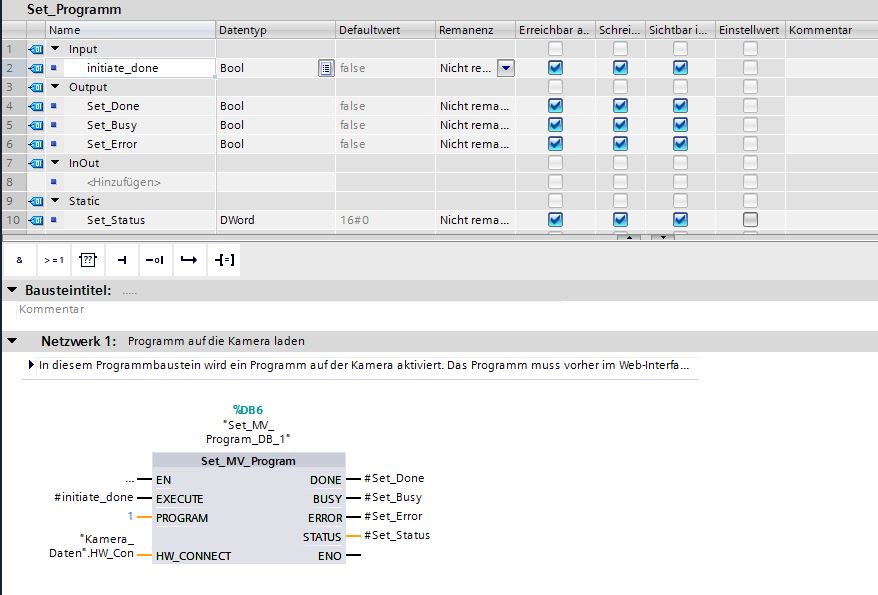Image resolution: width=878 pixels, height=595 pixels.
Task: Click the branch arrow toolbar icon
Action: point(188,260)
